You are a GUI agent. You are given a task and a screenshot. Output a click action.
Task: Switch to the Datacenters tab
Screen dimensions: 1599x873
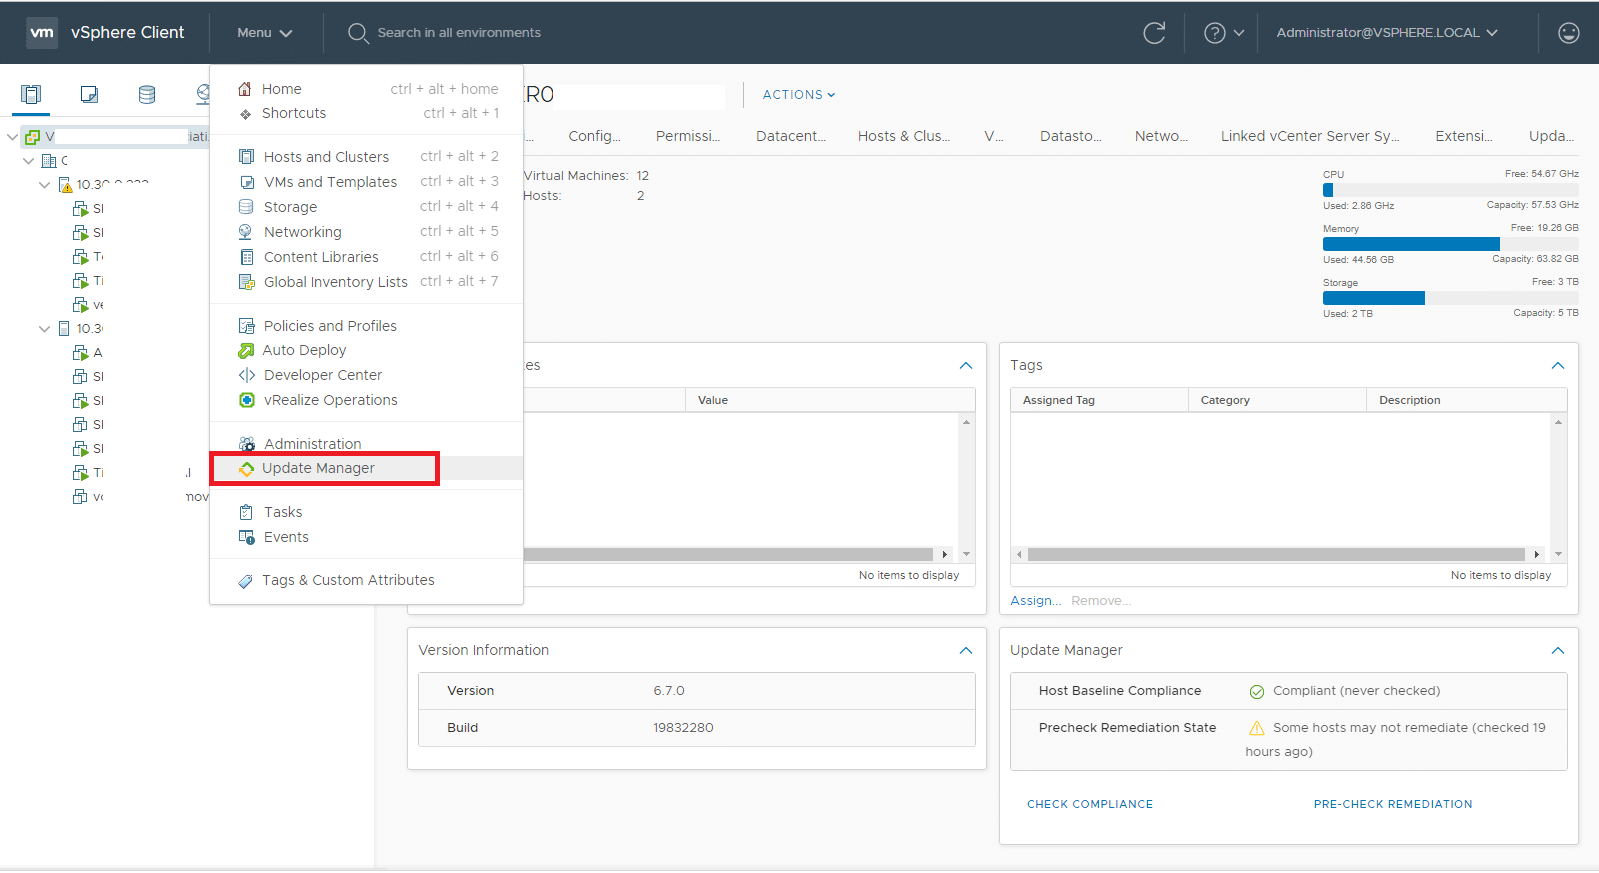pyautogui.click(x=791, y=136)
